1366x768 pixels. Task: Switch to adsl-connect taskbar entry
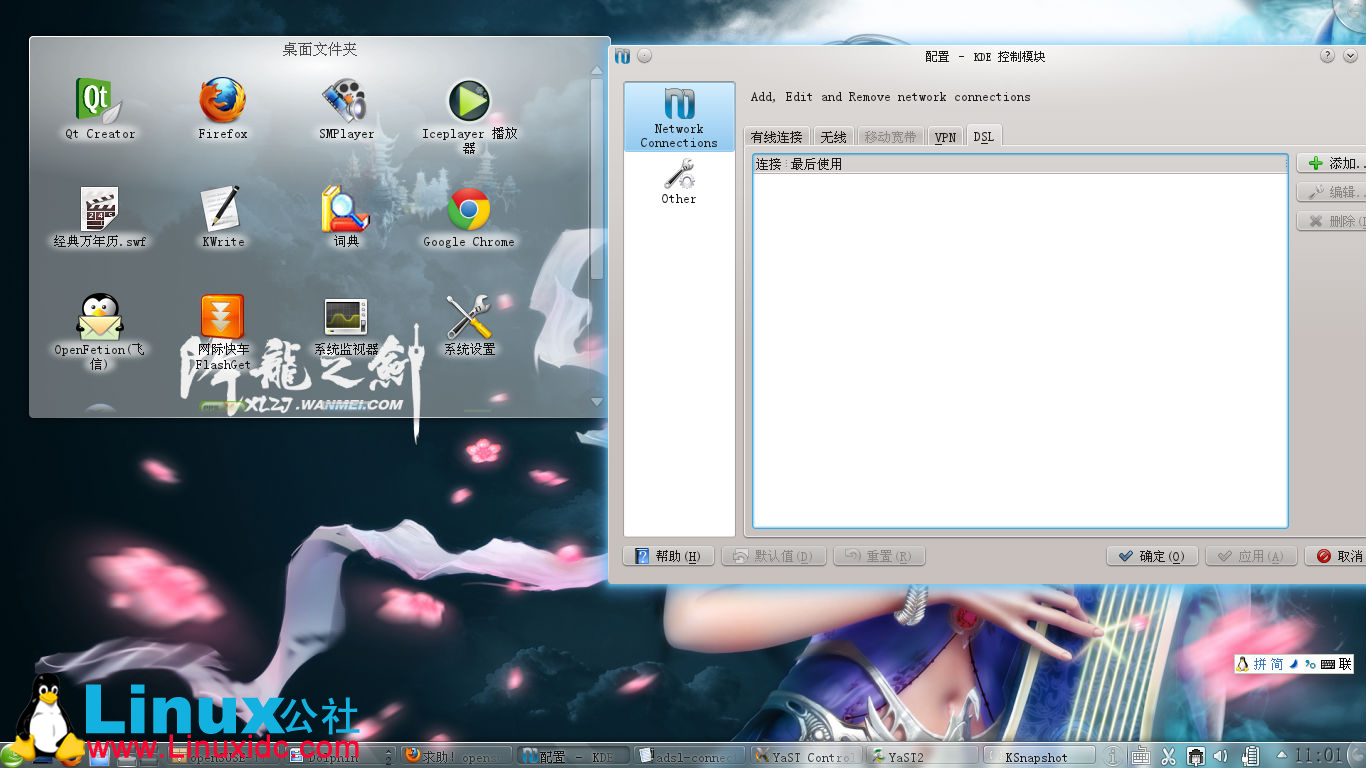(690, 757)
